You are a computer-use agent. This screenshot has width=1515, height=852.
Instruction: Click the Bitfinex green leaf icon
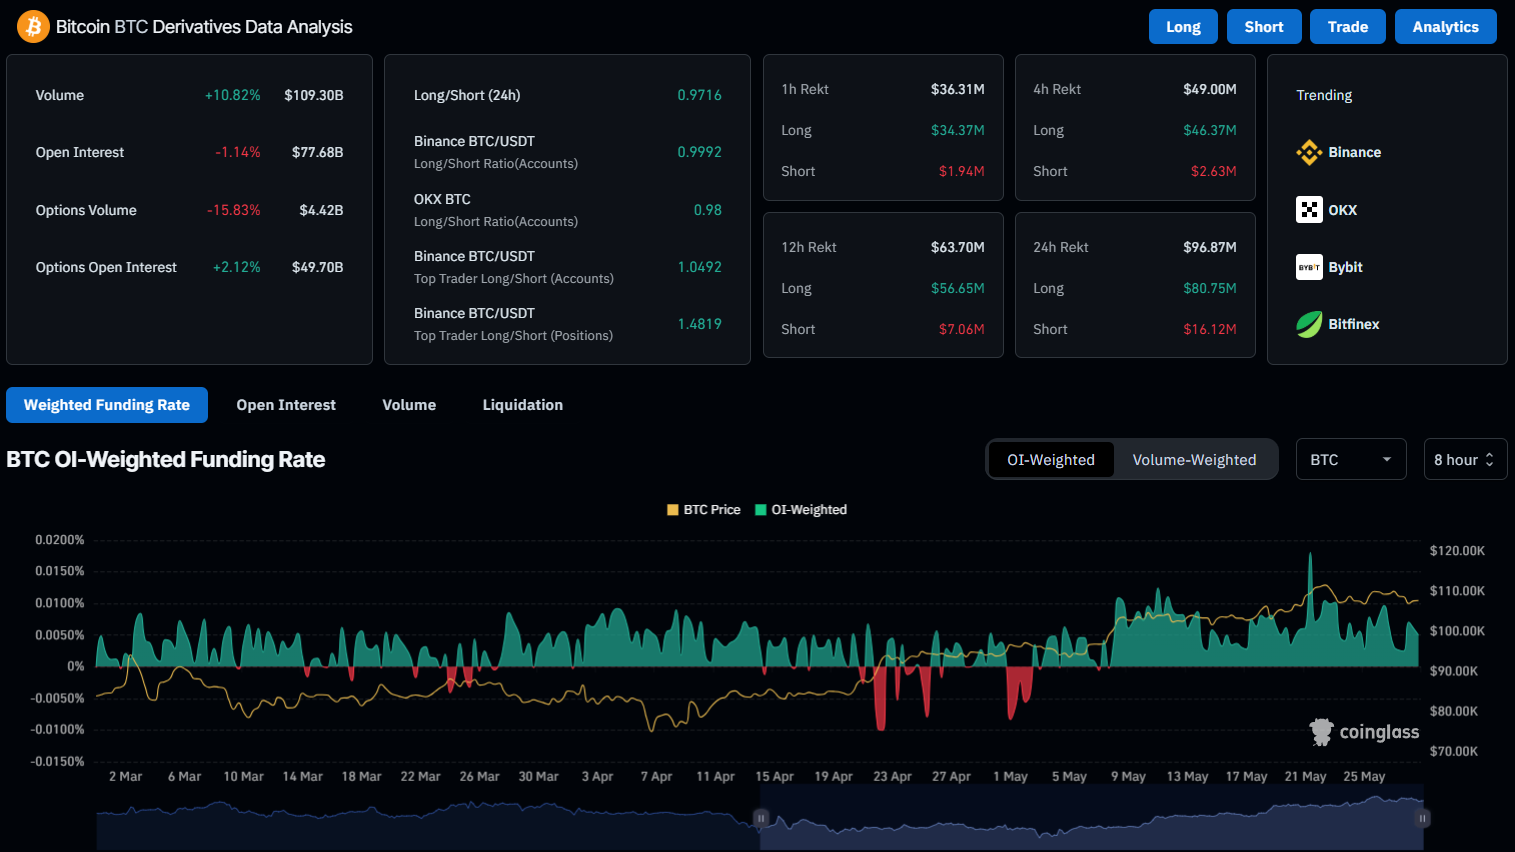pos(1309,324)
